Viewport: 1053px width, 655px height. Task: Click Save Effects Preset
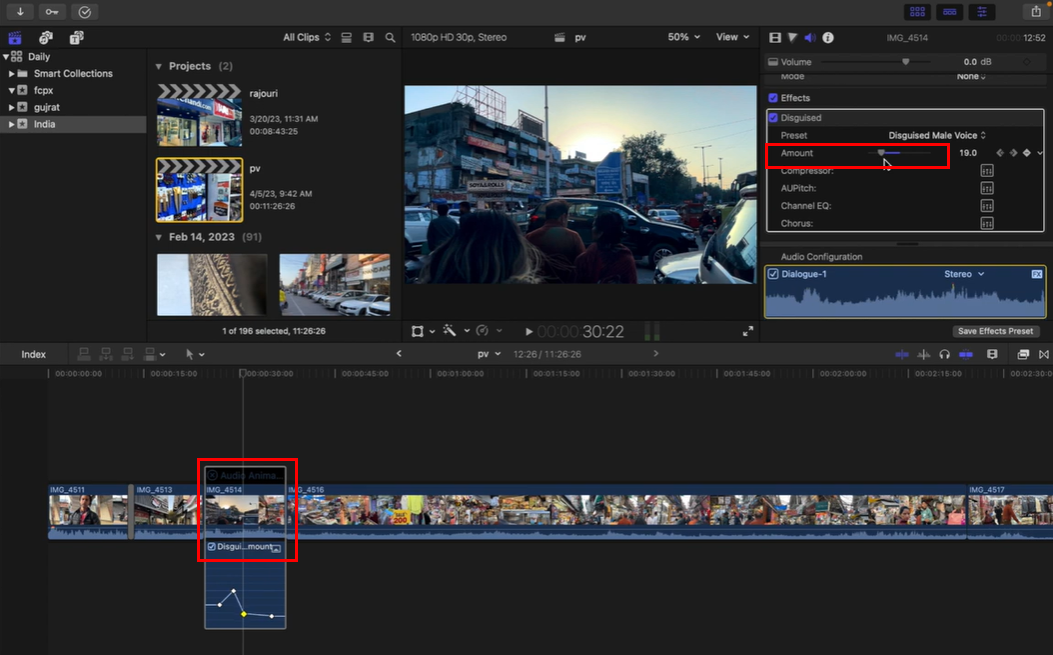pyautogui.click(x=995, y=331)
